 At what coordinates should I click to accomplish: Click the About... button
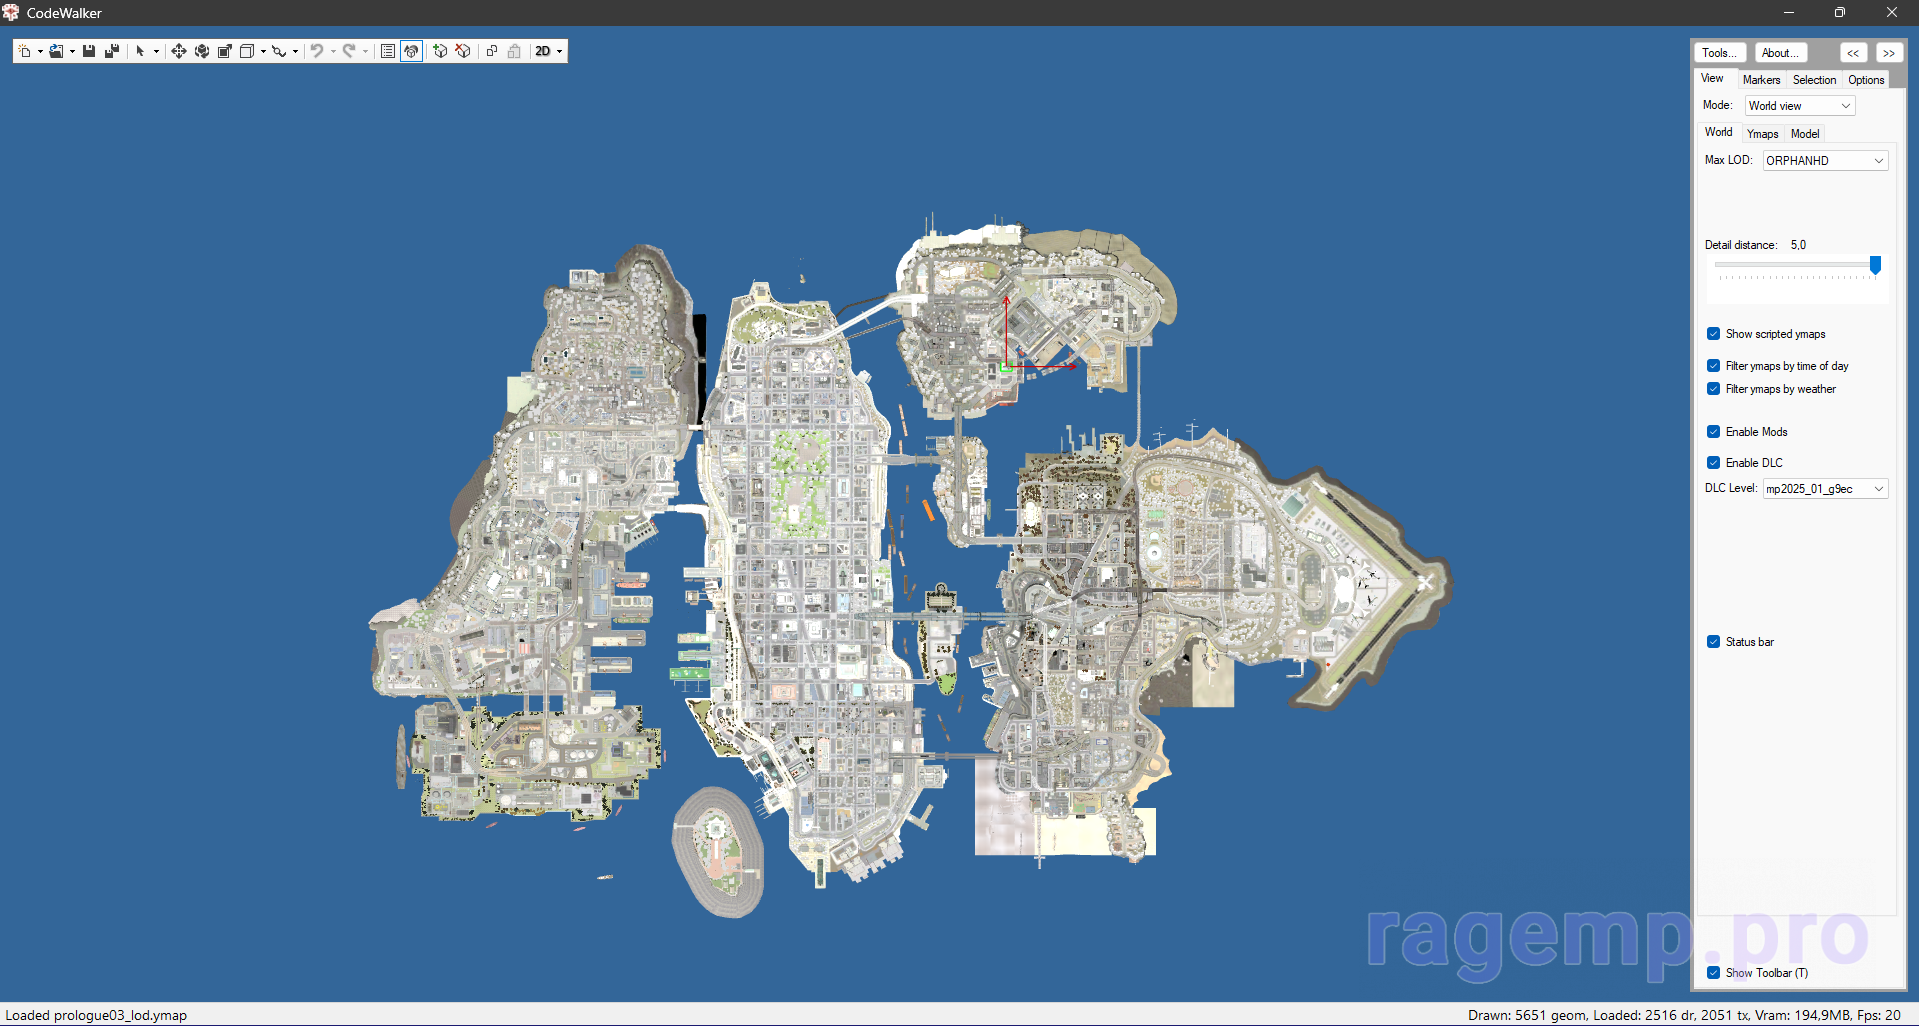(1781, 53)
